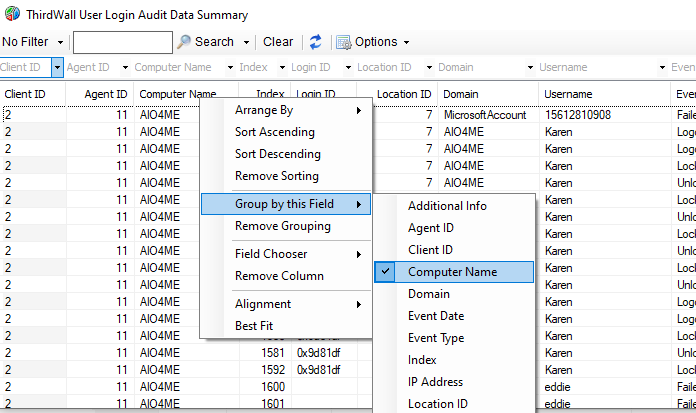Group by Domain in submenu
Image resolution: width=696 pixels, height=413 pixels.
click(x=454, y=294)
